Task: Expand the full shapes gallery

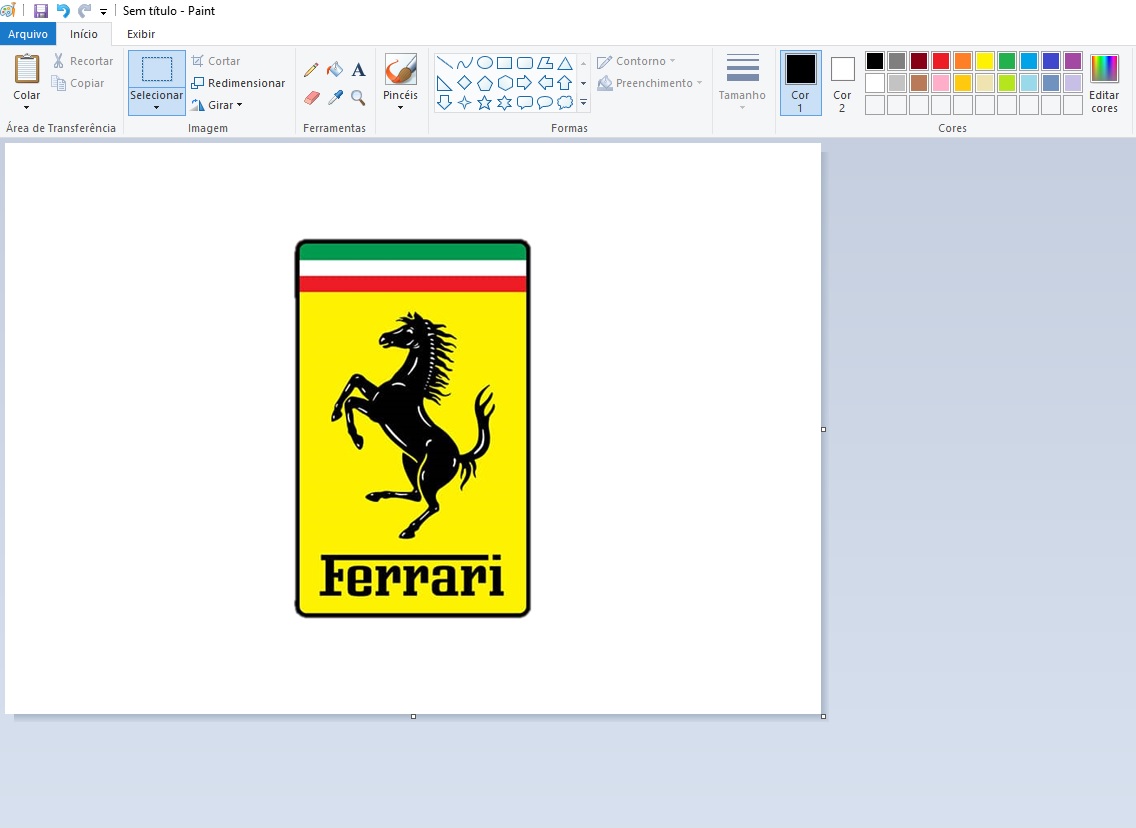Action: pos(583,102)
